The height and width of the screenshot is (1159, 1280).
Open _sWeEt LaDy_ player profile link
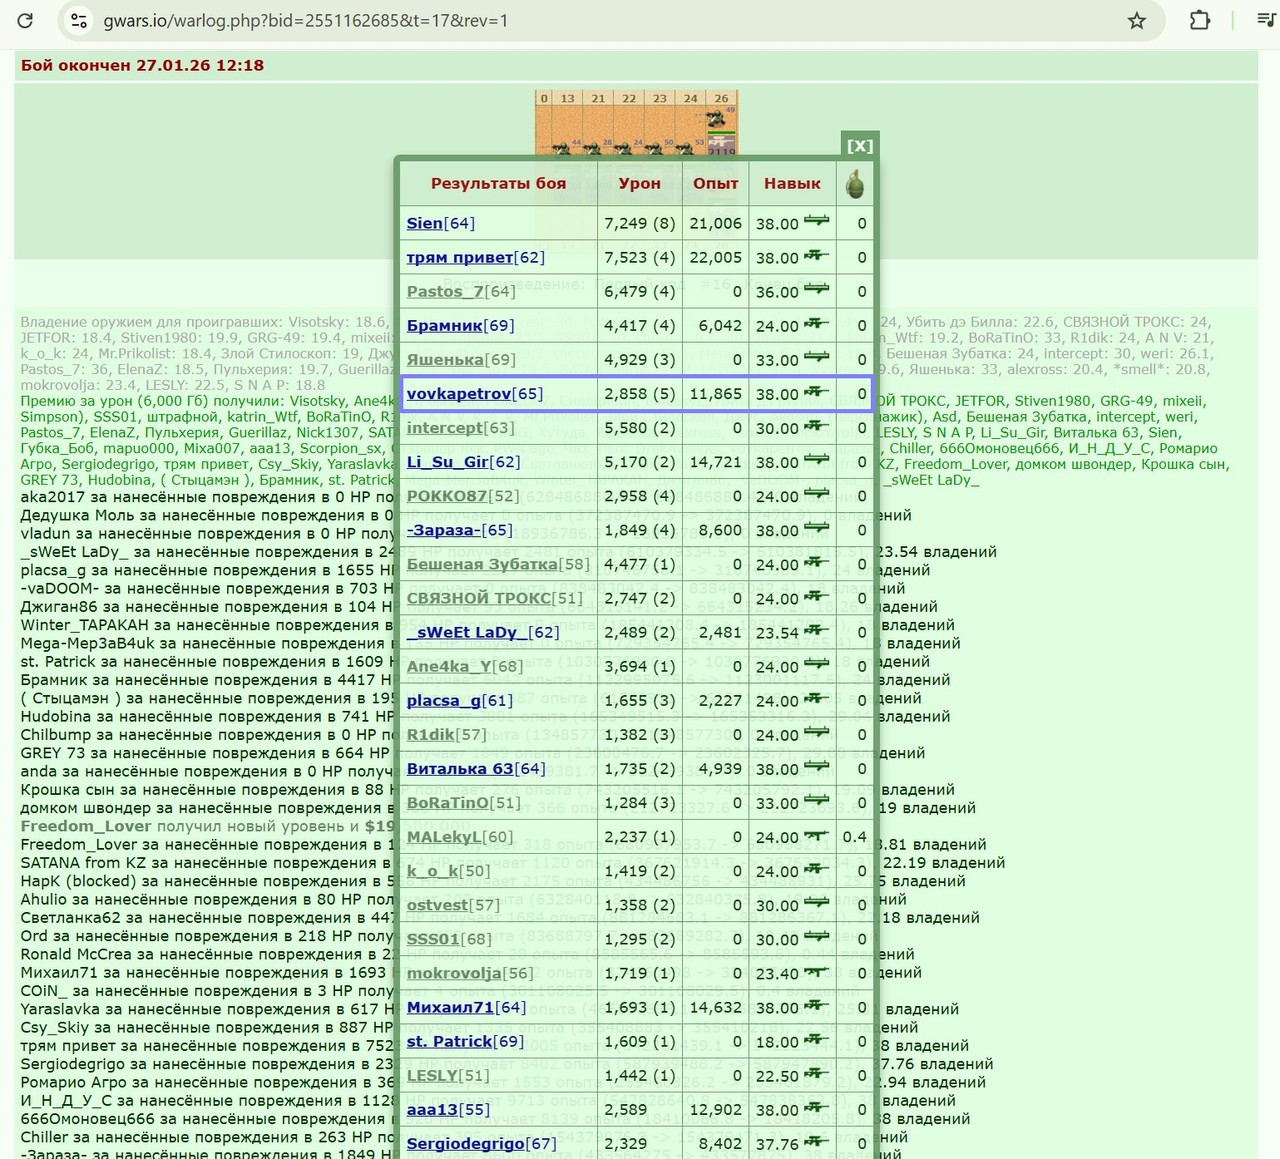(466, 631)
